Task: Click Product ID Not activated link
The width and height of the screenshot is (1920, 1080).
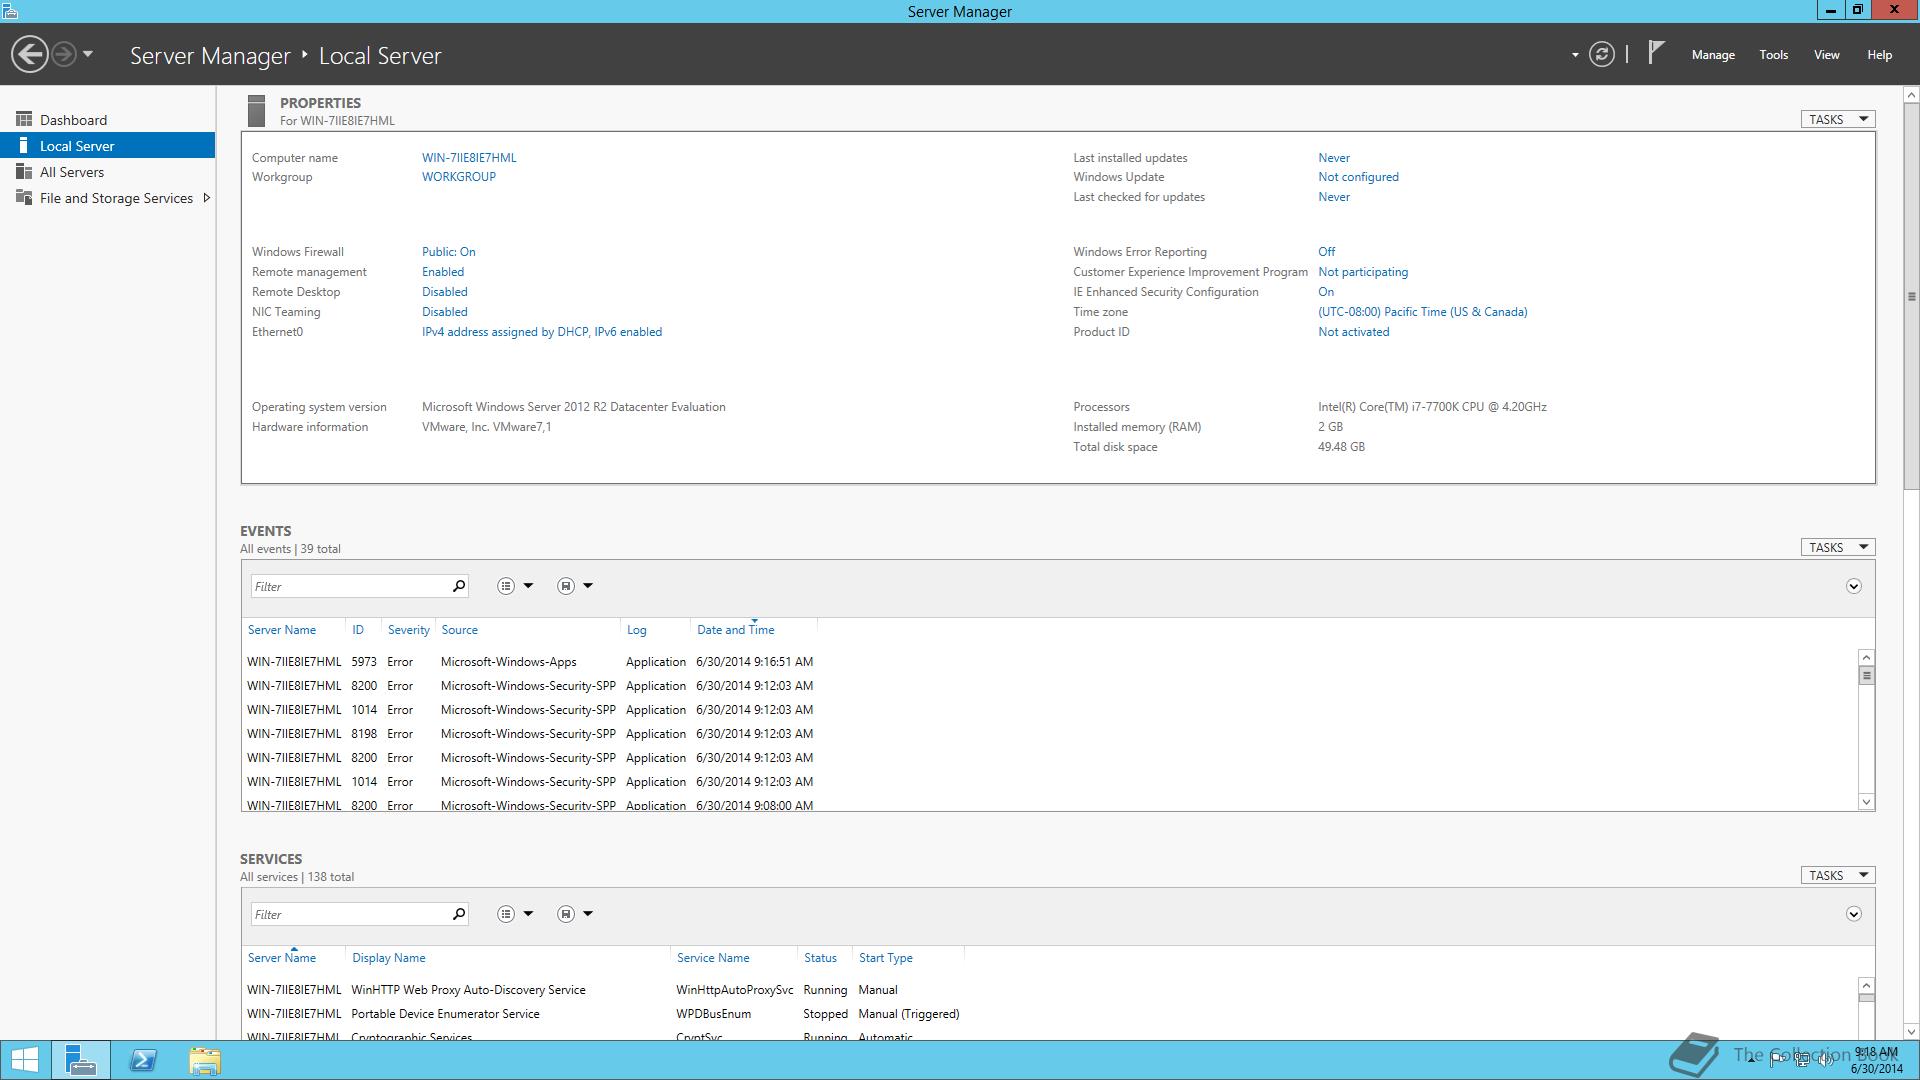Action: click(1353, 332)
